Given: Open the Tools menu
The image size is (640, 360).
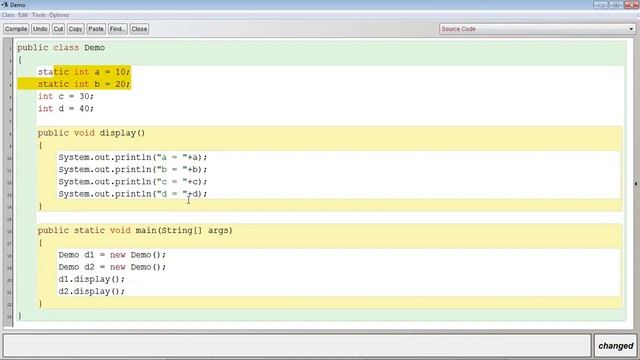Looking at the screenshot, I should (x=39, y=15).
